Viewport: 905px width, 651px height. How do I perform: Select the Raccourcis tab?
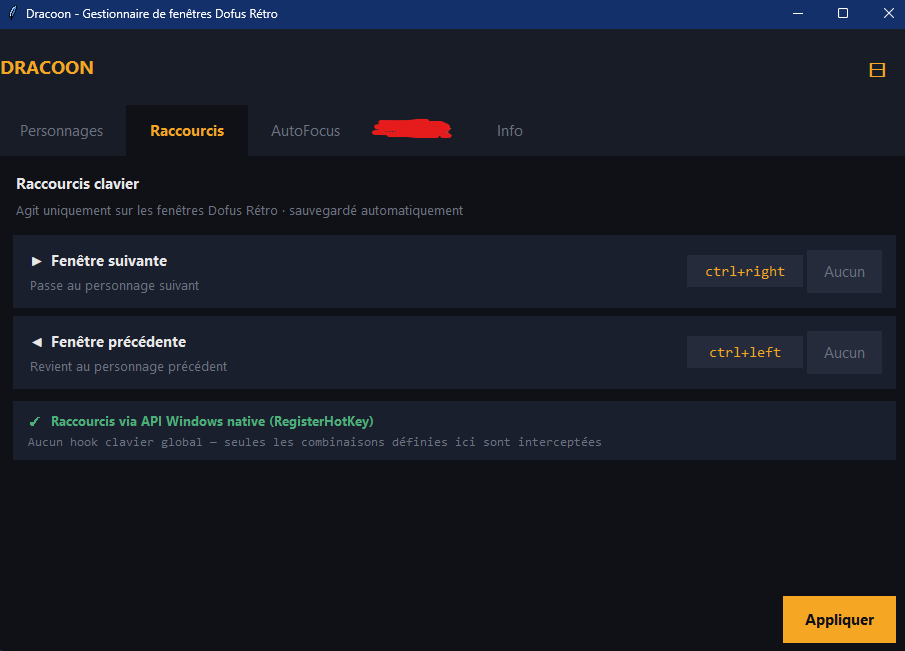tap(187, 131)
